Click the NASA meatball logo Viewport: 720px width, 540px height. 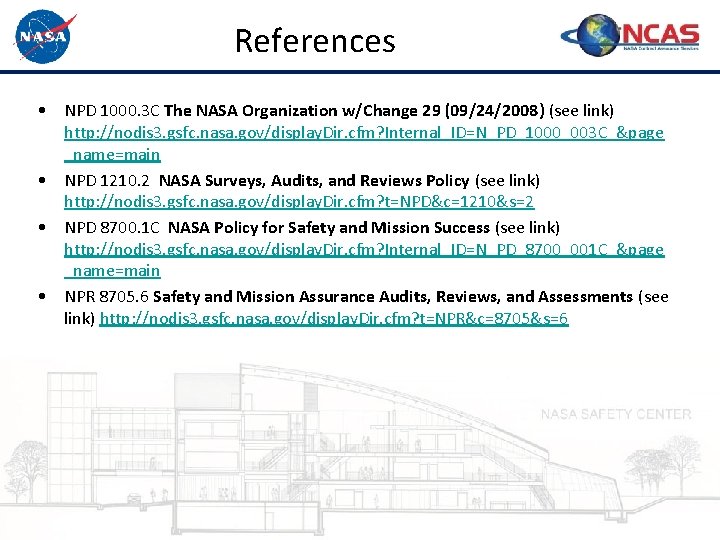tap(45, 36)
